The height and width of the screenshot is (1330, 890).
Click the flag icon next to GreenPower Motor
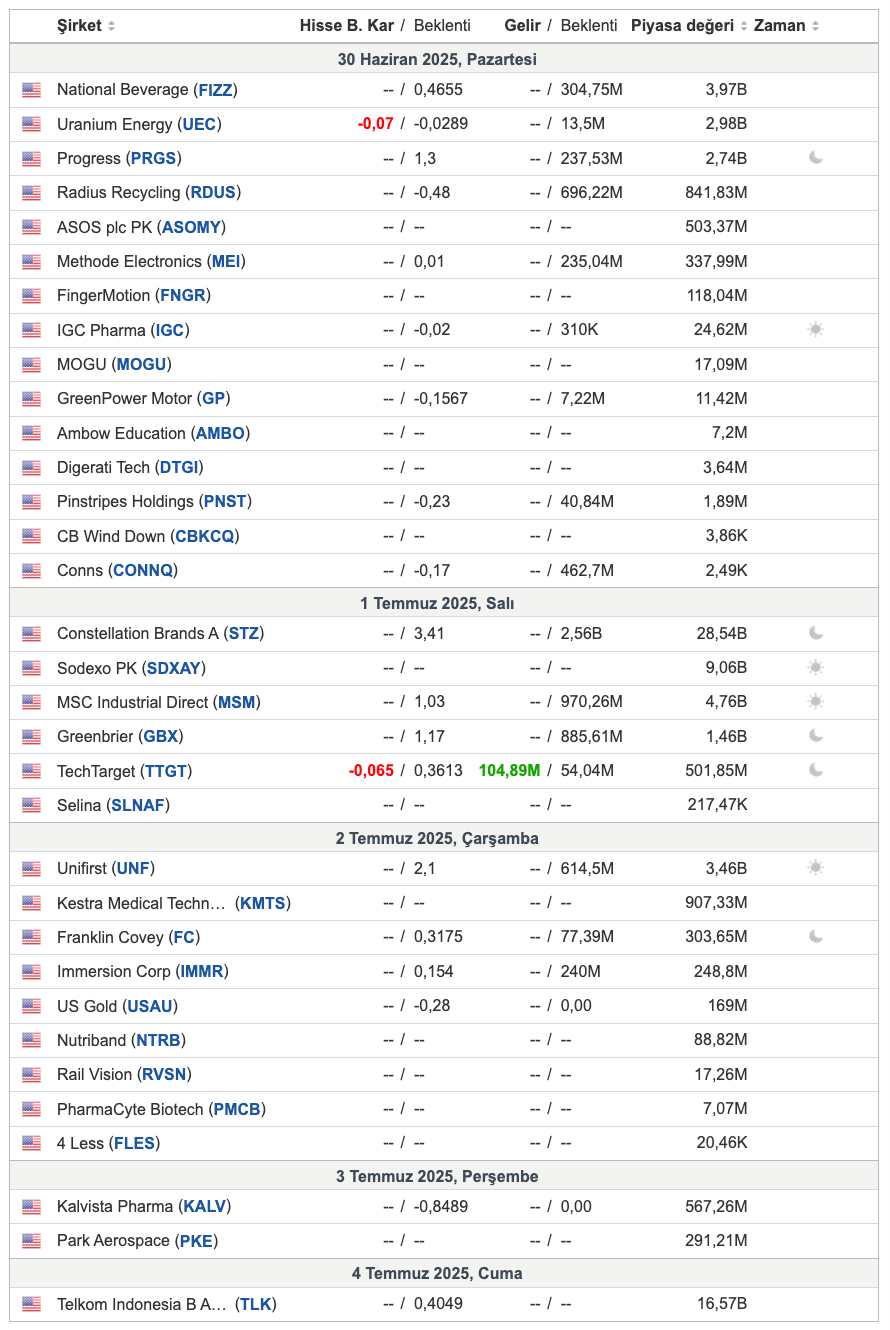pyautogui.click(x=32, y=399)
